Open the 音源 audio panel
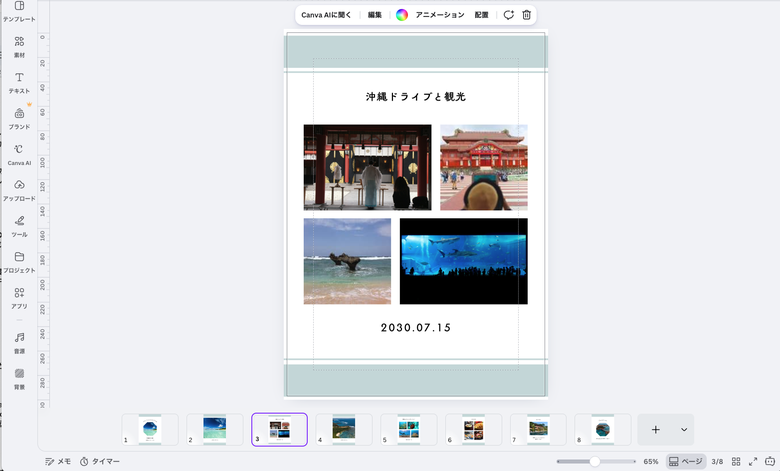This screenshot has height=471, width=780. tap(19, 343)
